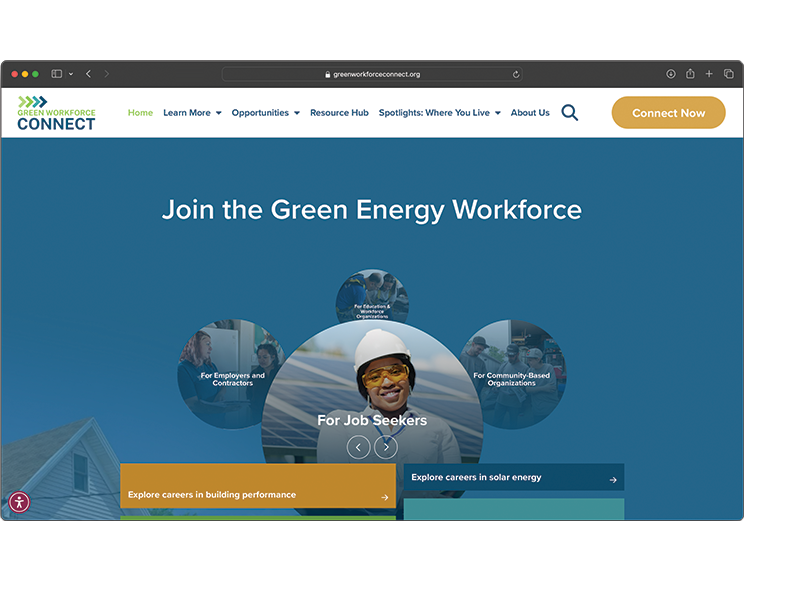Expand Spotlights: Where You Live menu
Screen dimensions: 800x600
[439, 113]
